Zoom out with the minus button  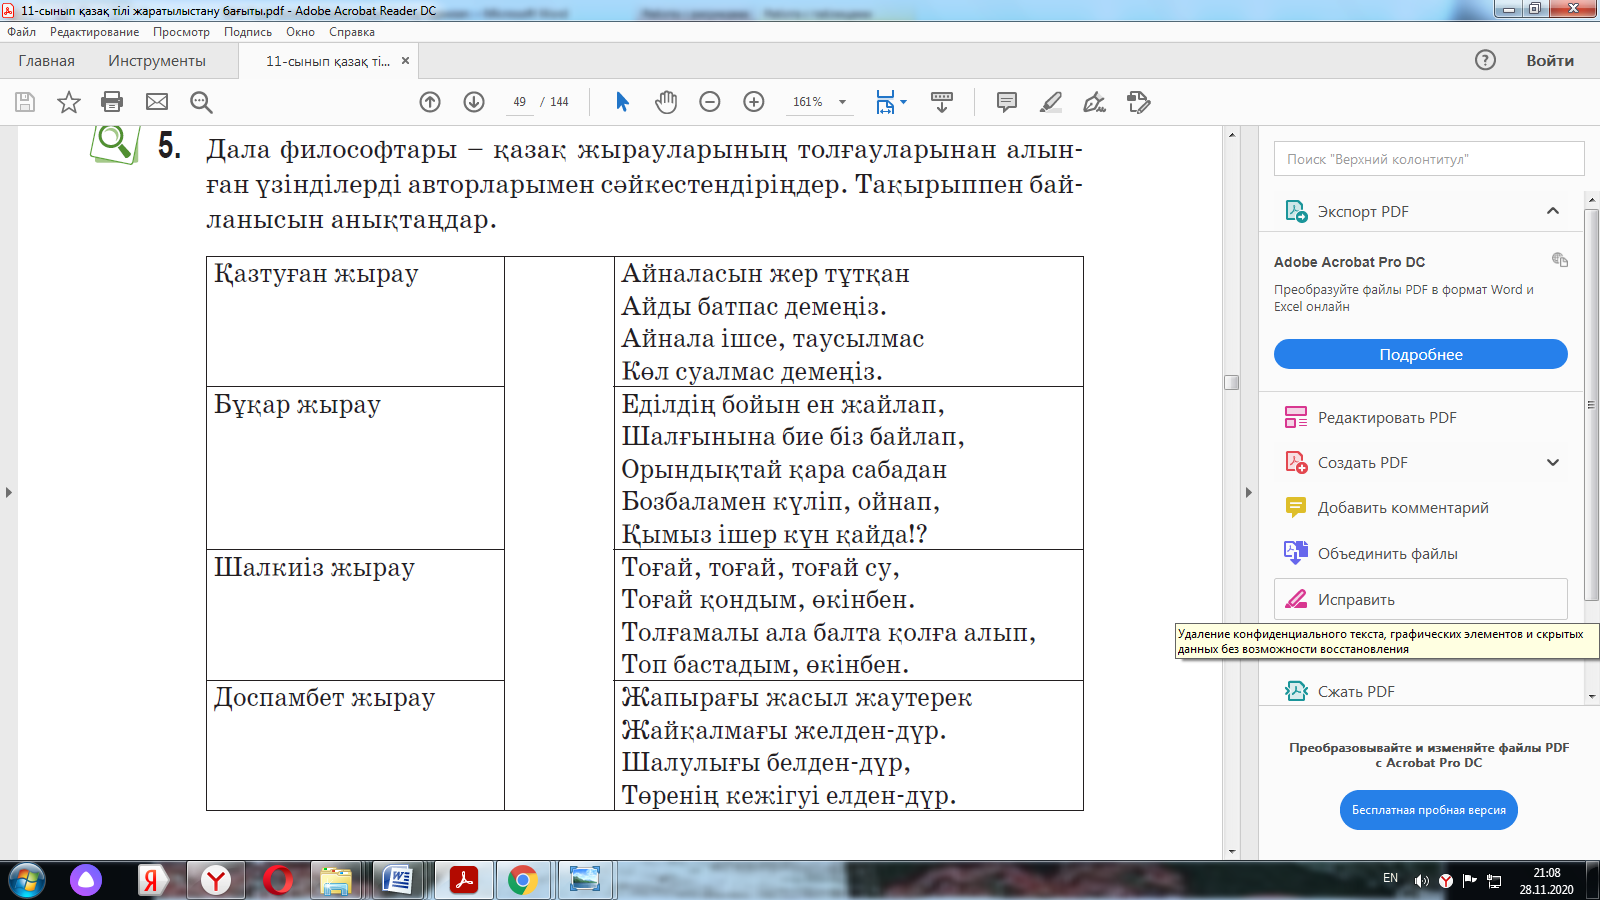tap(710, 102)
